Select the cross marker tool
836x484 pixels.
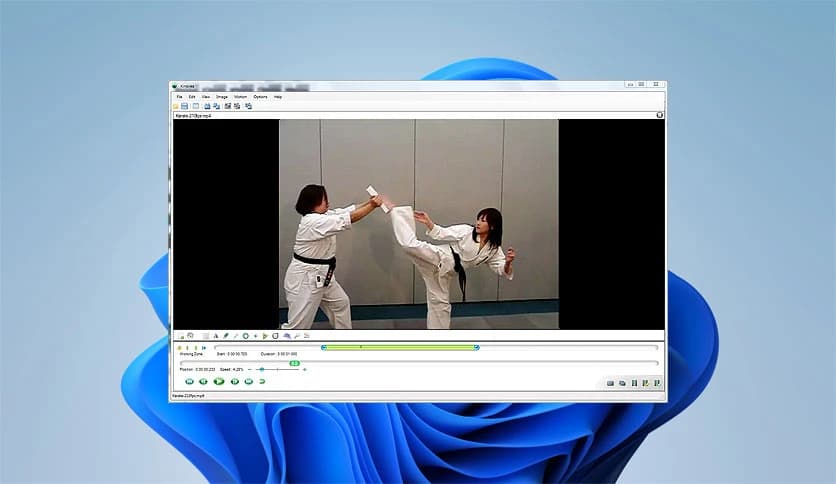pos(255,336)
